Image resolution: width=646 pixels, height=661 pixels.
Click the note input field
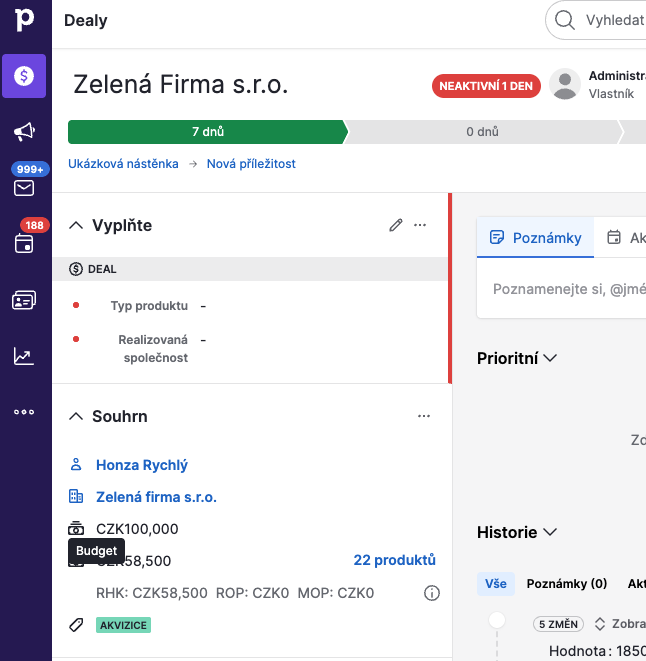click(565, 288)
